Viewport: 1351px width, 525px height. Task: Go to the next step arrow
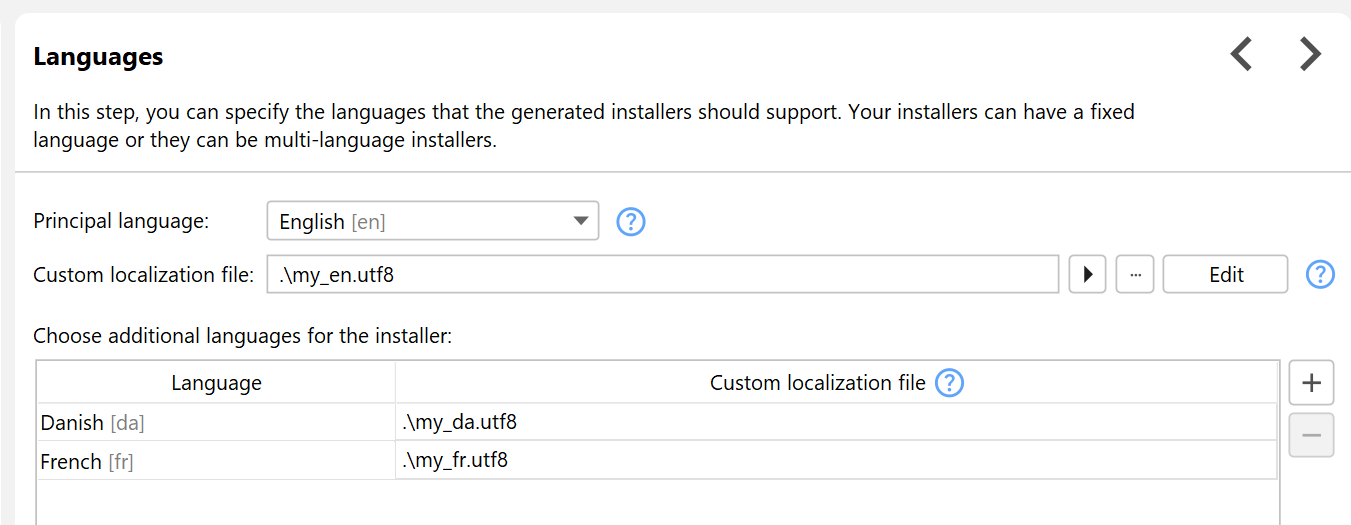click(x=1310, y=54)
